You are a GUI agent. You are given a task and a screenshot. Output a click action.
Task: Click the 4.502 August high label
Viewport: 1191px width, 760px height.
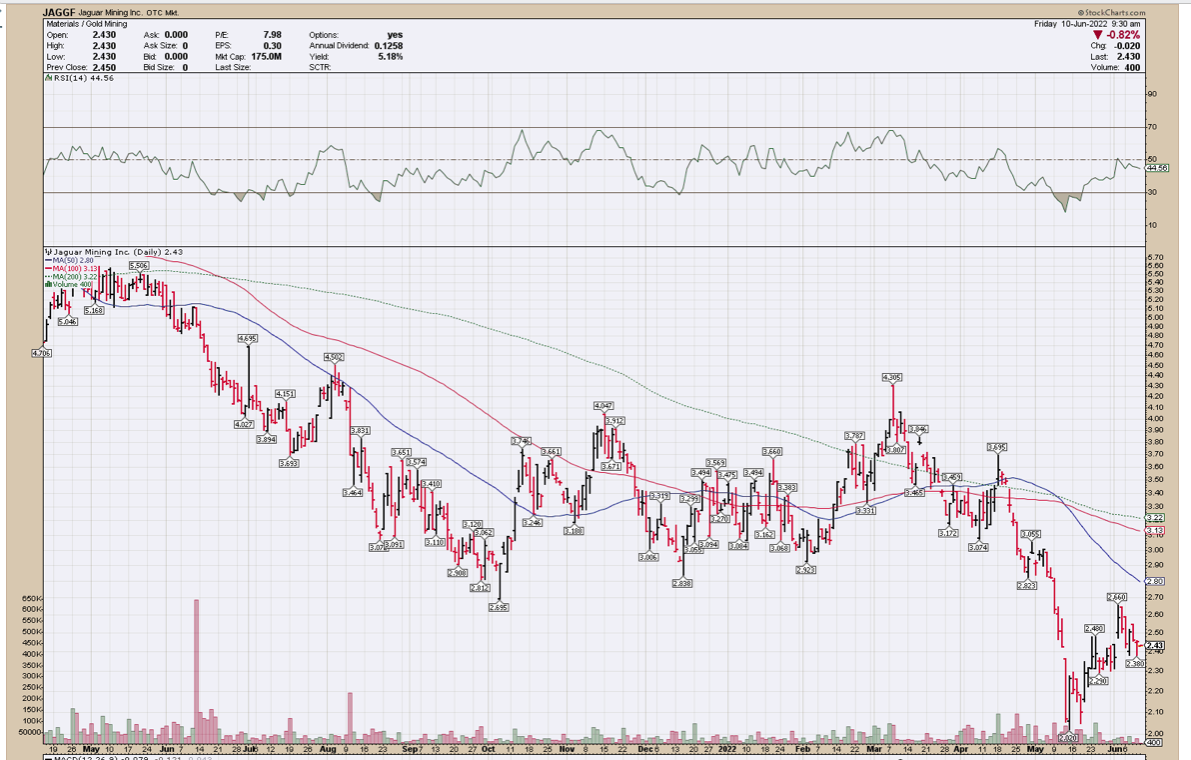coord(333,357)
